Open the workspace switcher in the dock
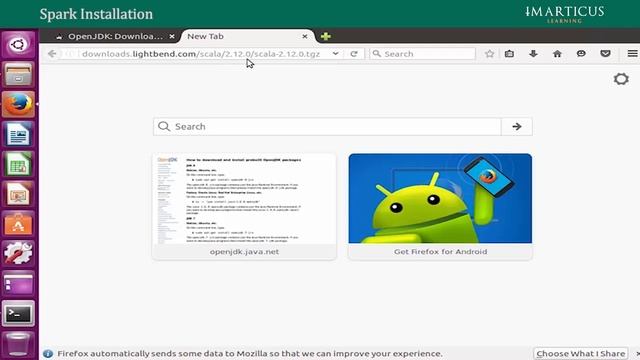Screen dimensions: 640x360 pyautogui.click(x=18, y=284)
